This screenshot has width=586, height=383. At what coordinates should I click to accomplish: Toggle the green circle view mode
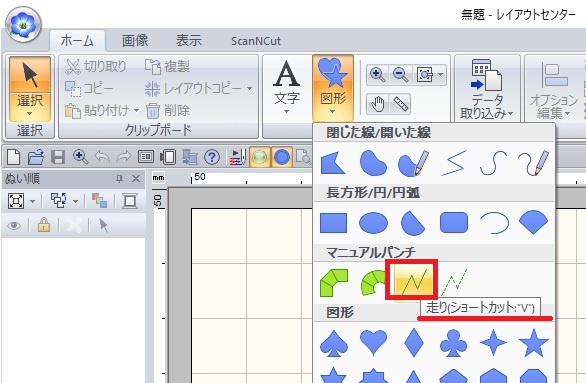click(260, 157)
